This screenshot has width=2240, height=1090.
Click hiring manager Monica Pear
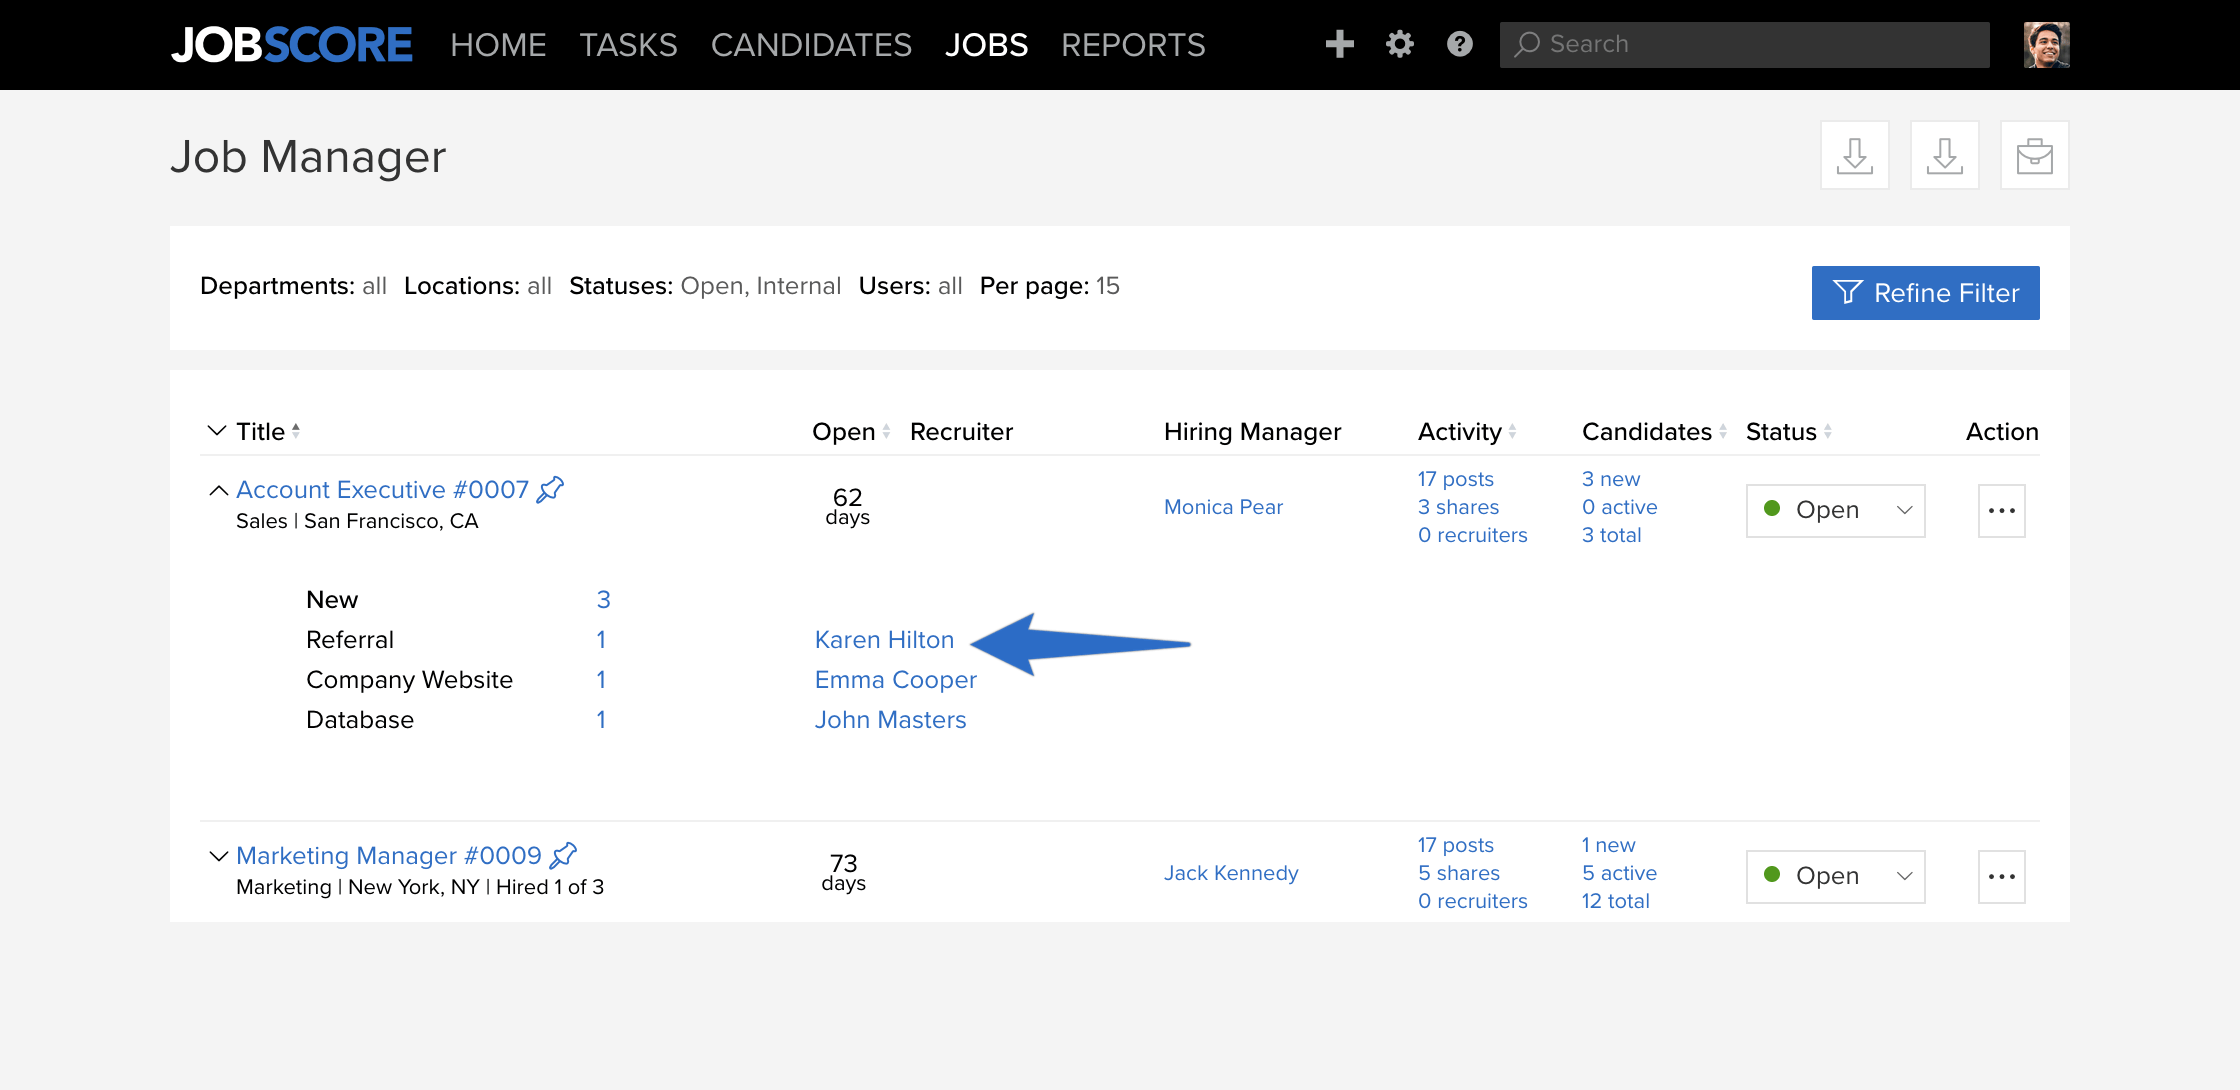(1223, 507)
